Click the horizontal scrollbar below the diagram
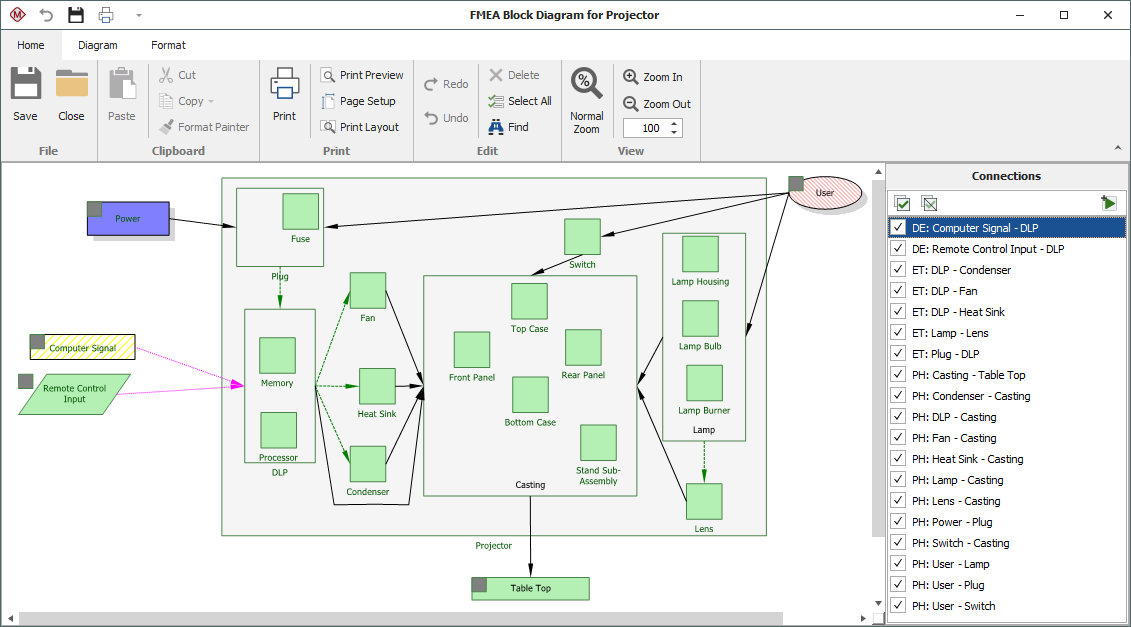 click(x=440, y=619)
